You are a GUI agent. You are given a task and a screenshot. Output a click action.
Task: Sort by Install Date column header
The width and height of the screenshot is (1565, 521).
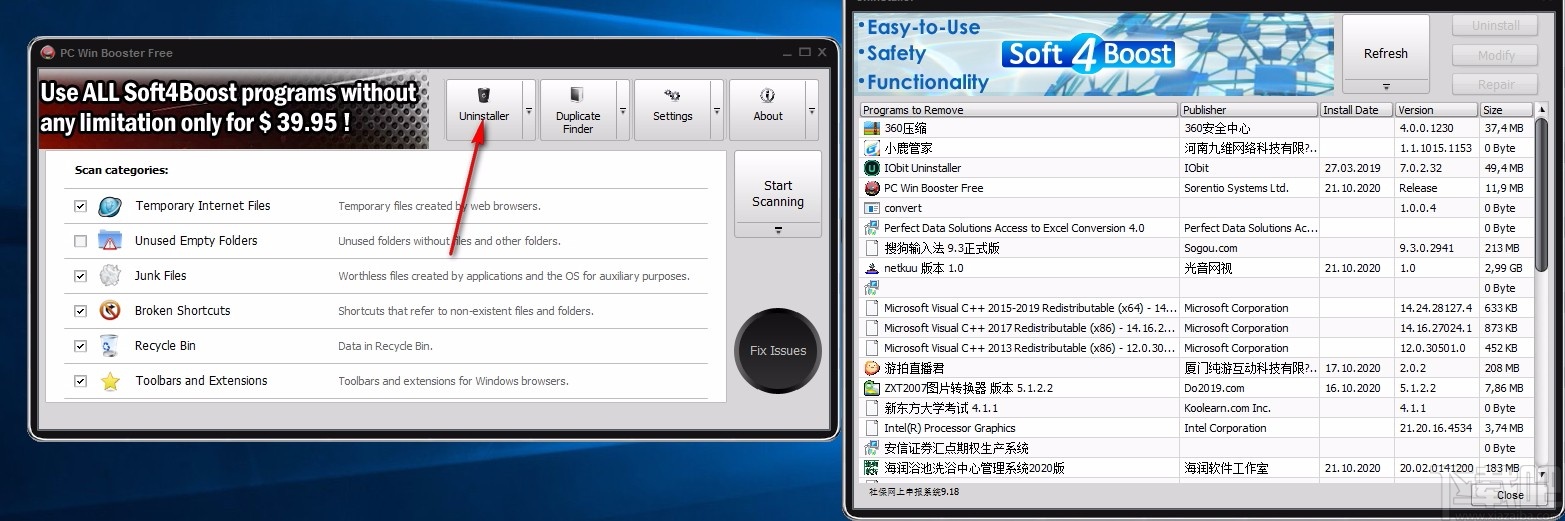[x=1357, y=110]
